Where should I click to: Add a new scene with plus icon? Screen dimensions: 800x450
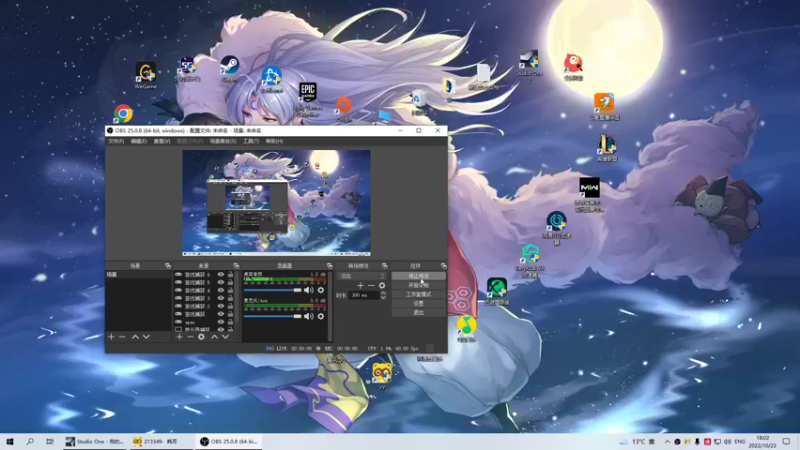coord(111,337)
